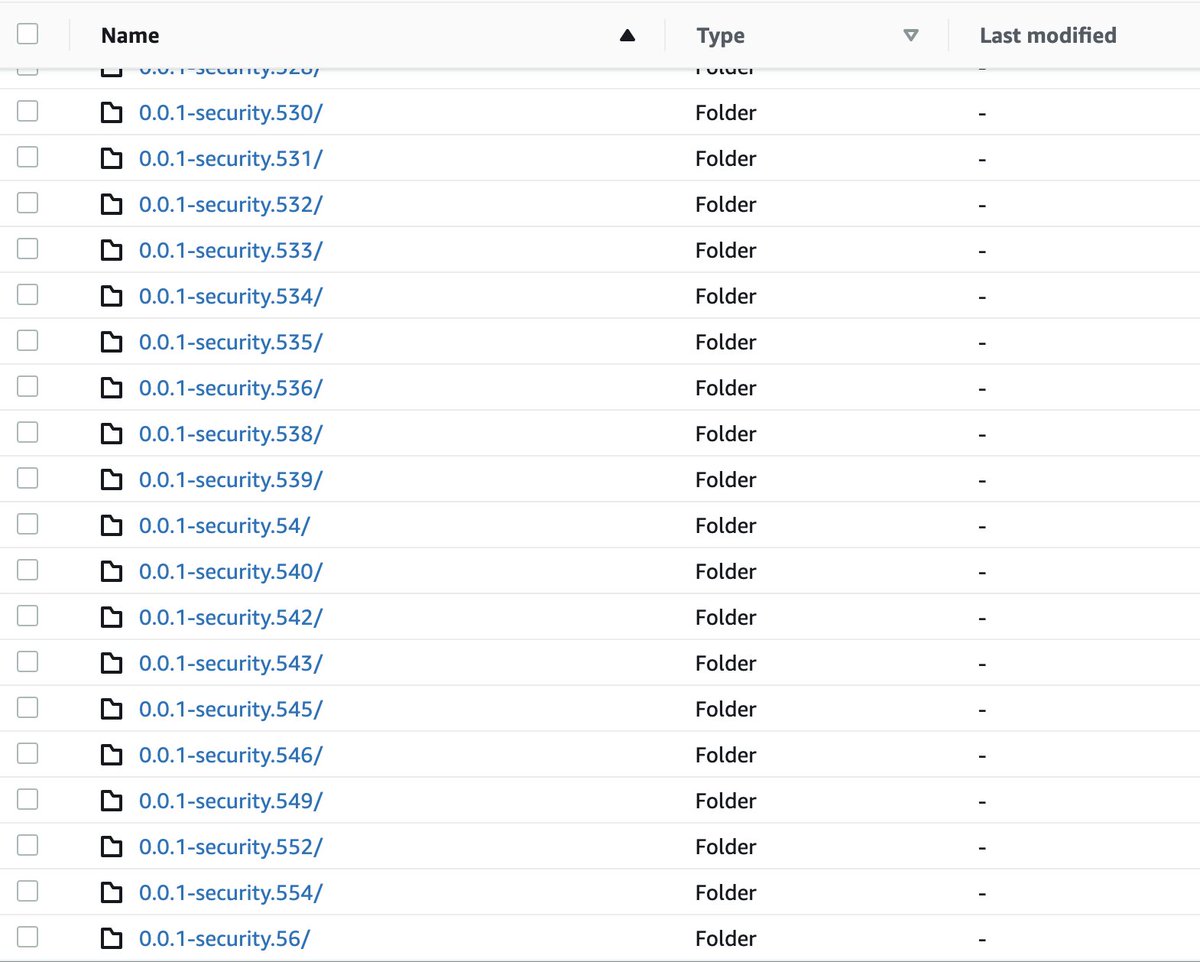Click folder icon of 0.0.1-security.54/
Screen dimensions: 1200x962
(112, 526)
